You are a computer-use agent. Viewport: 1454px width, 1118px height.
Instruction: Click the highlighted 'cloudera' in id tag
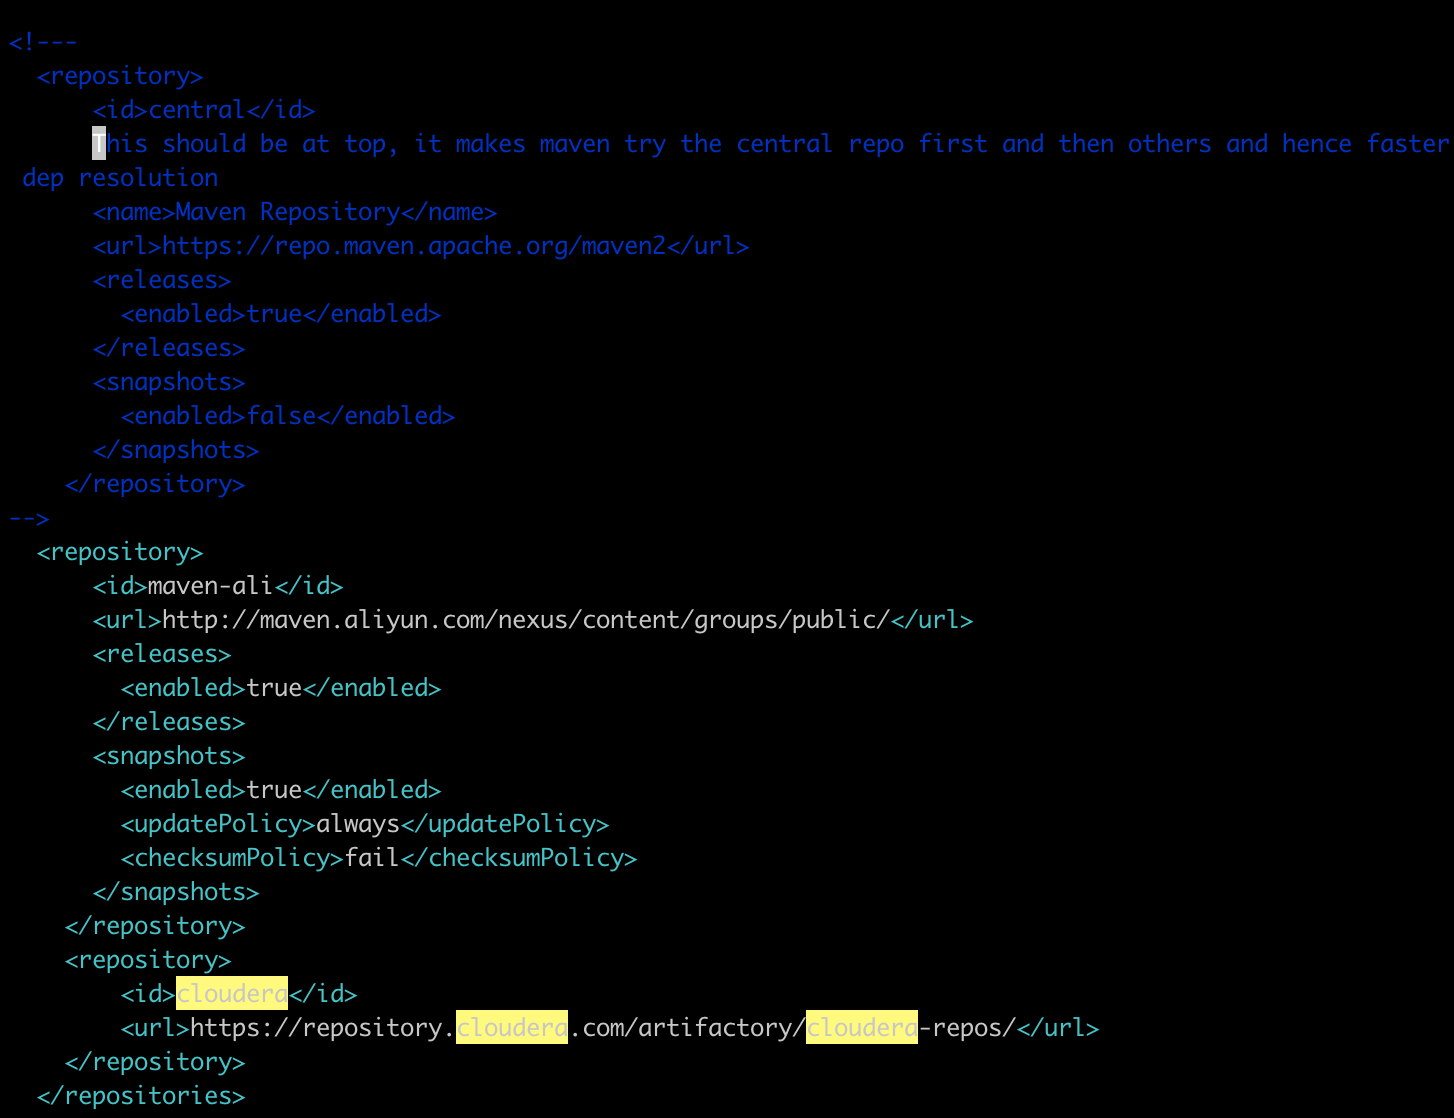[232, 994]
